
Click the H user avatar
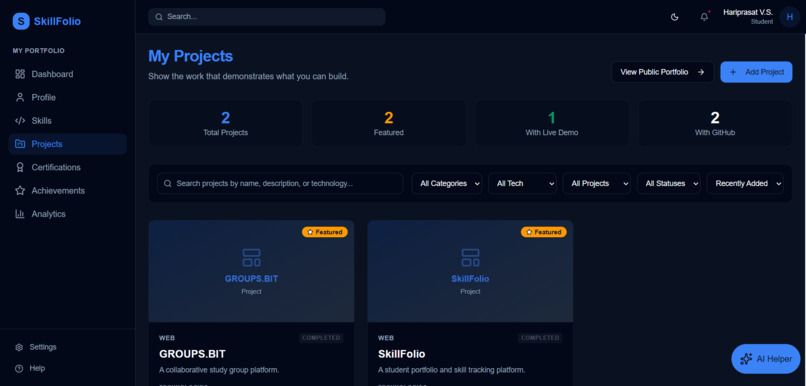point(790,17)
